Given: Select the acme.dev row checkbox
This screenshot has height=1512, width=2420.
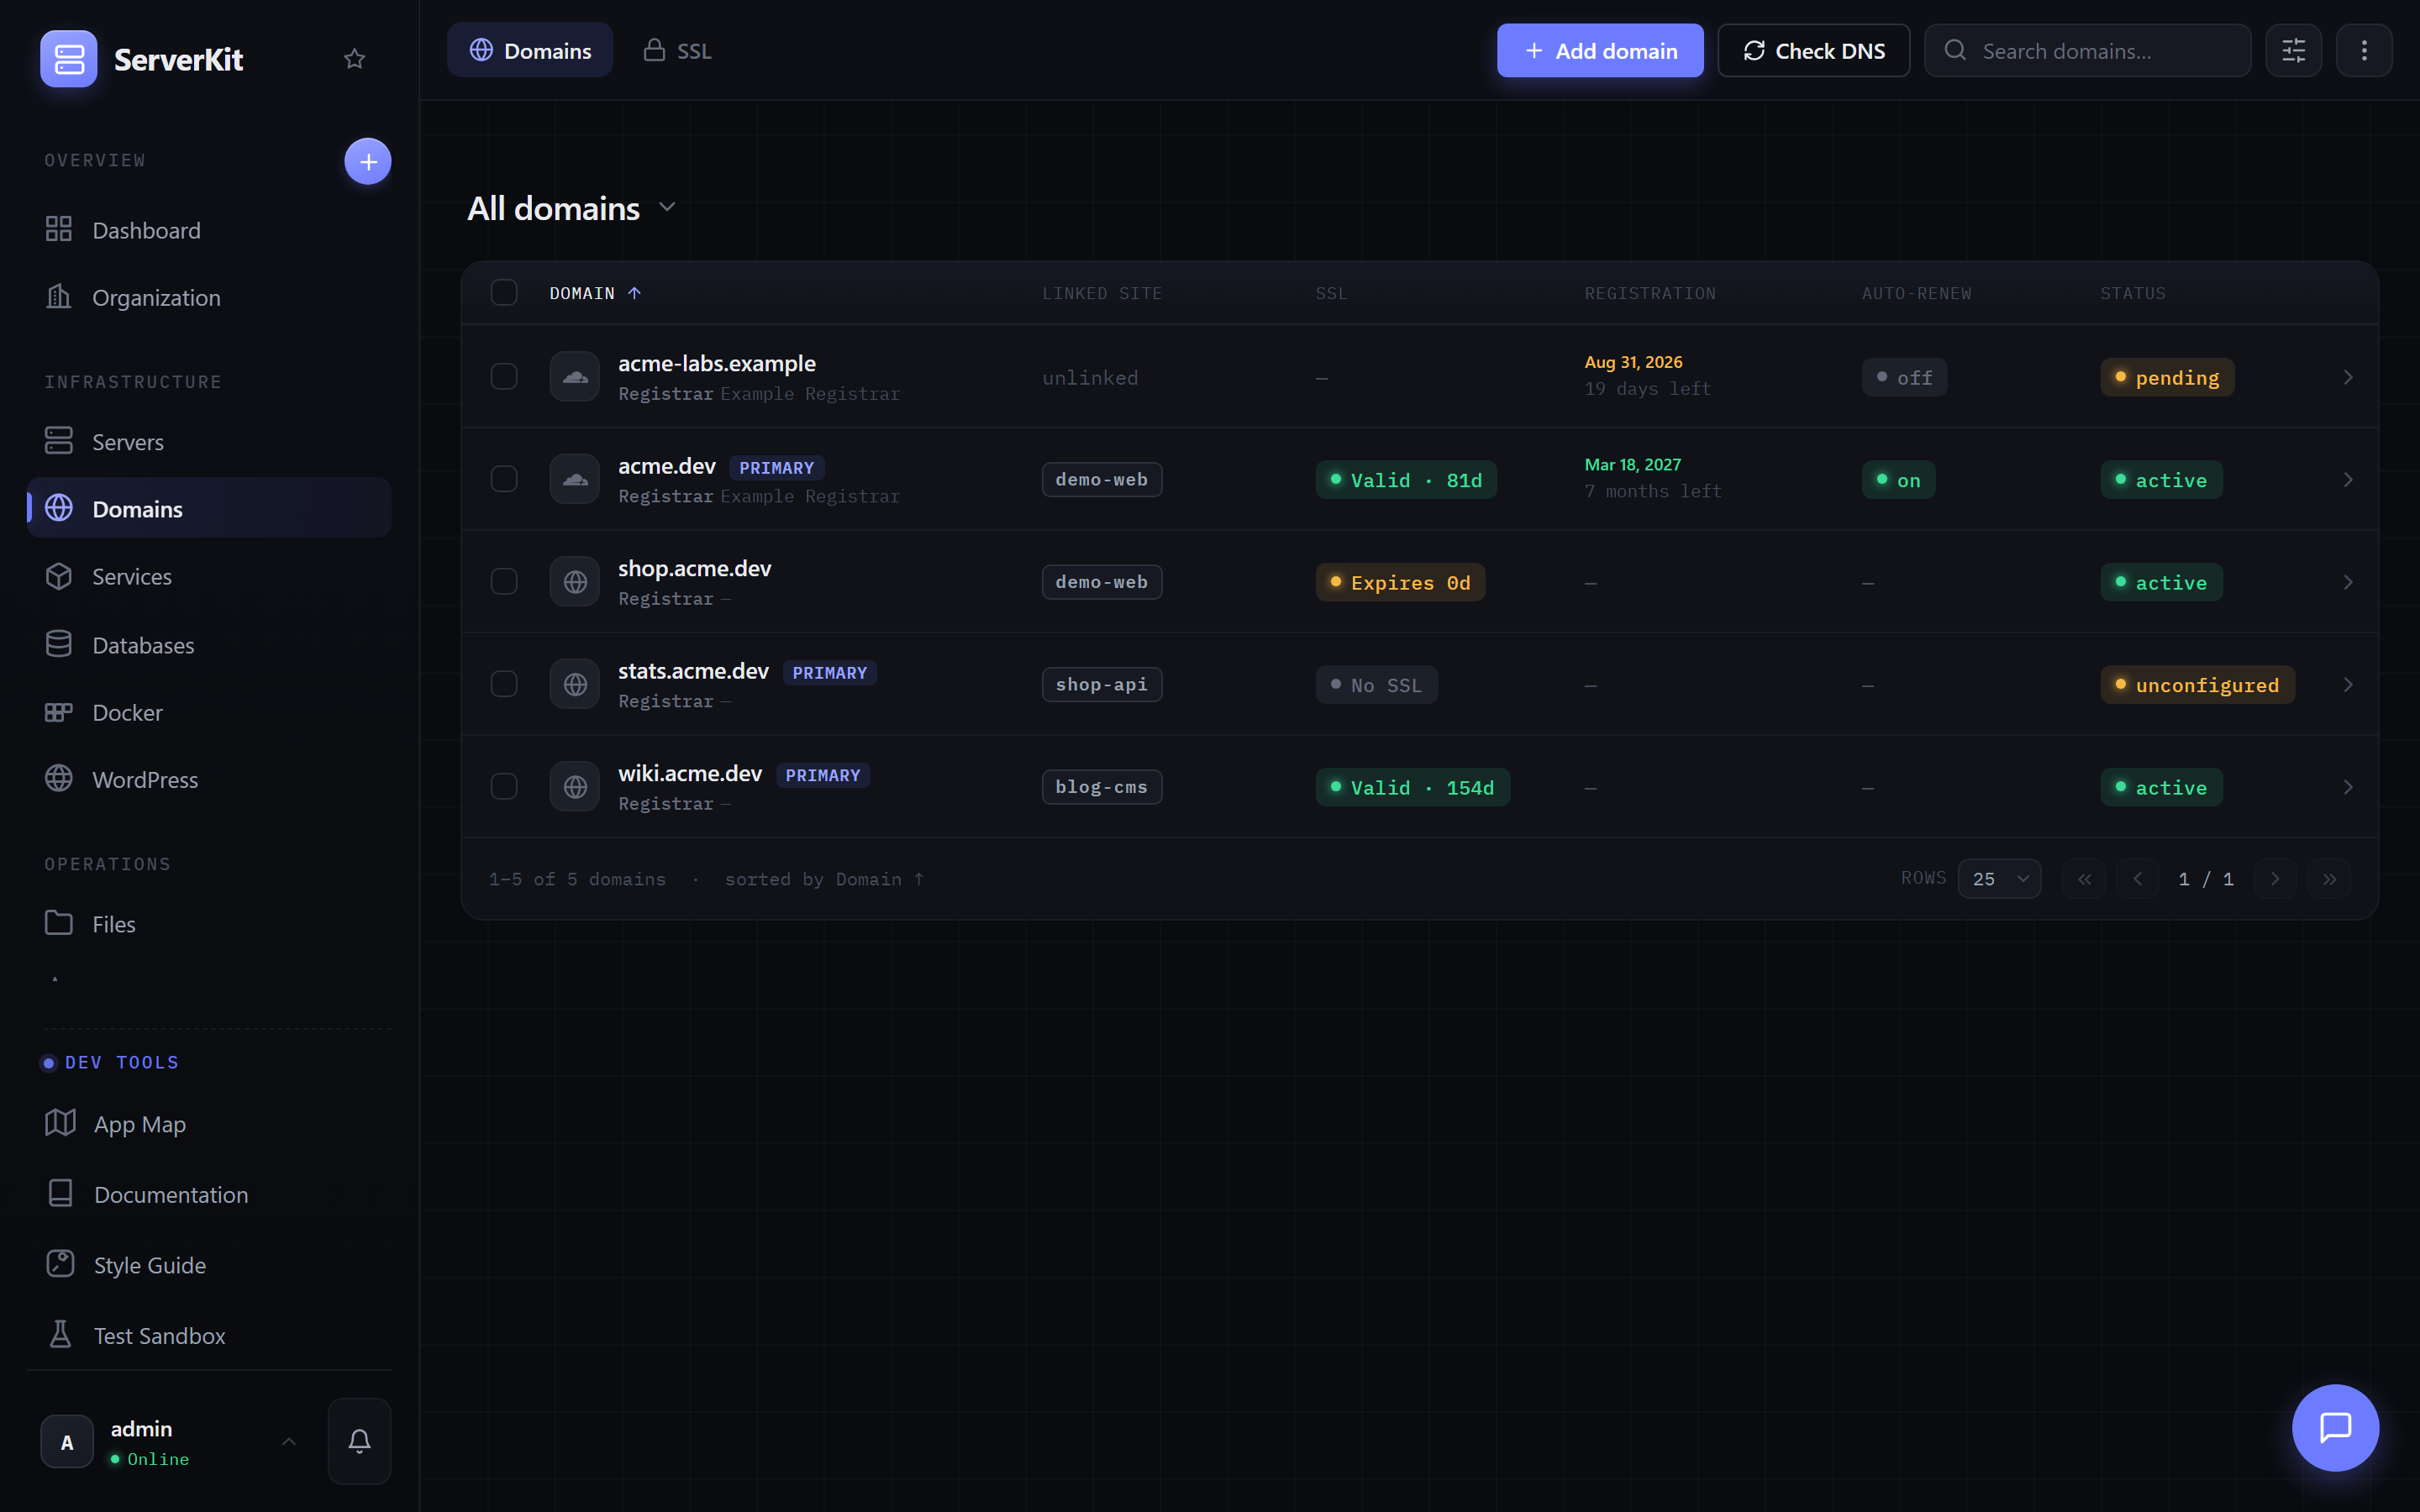Looking at the screenshot, I should [504, 480].
